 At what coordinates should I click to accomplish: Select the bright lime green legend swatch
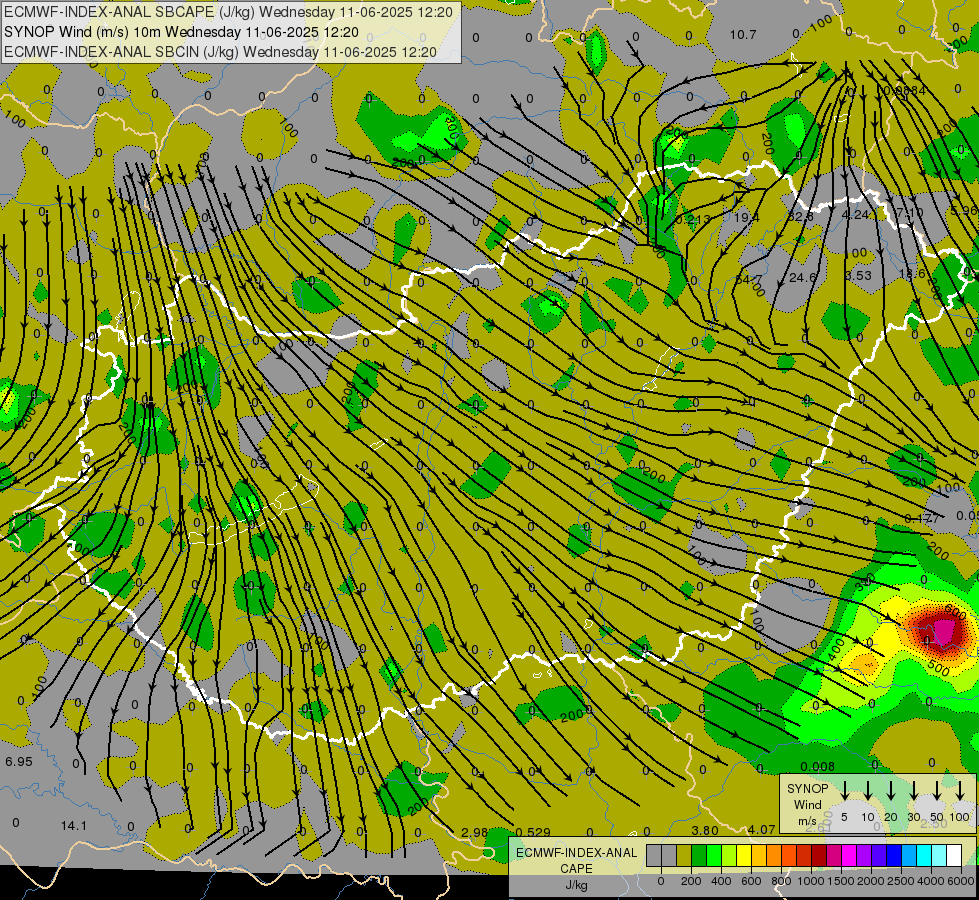(x=714, y=855)
